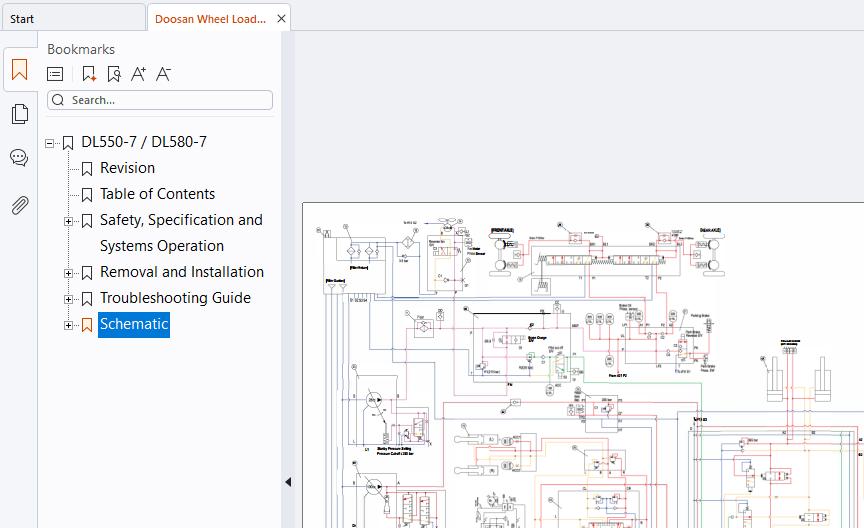Click the expand all bookmarks list icon

55,74
